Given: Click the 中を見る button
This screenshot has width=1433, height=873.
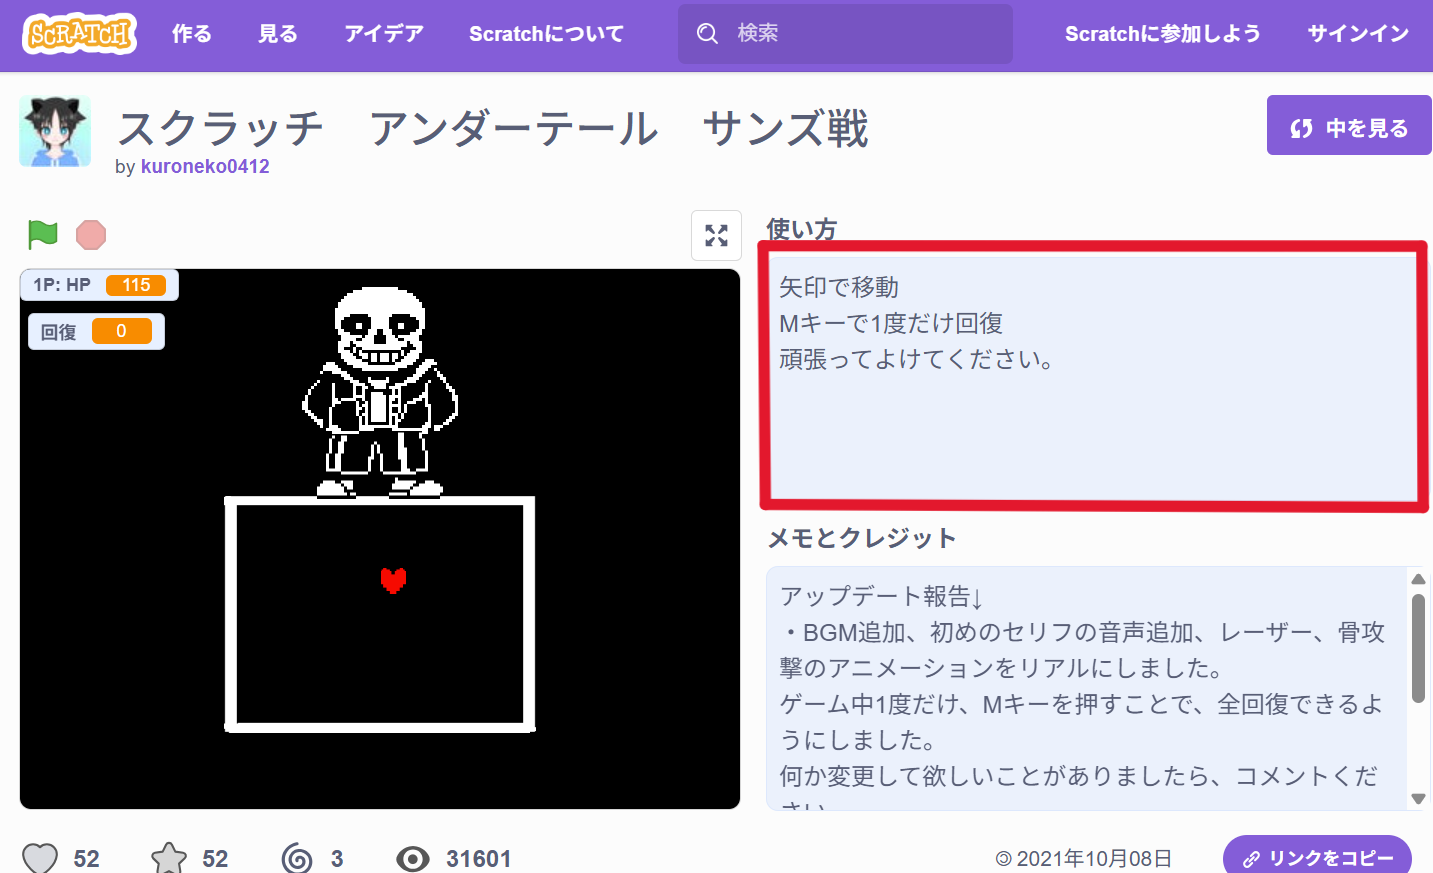Looking at the screenshot, I should pyautogui.click(x=1349, y=125).
